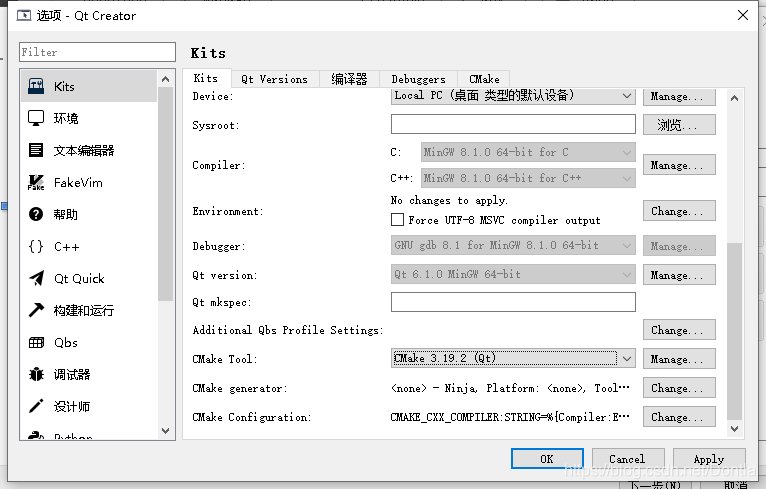The height and width of the screenshot is (489, 766).
Task: Click the category list scroll up arrow
Action: coord(165,79)
